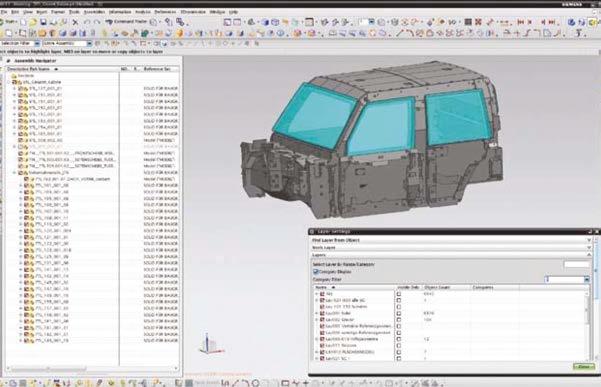Click the red step-to-last frame icon

(x=551, y=22)
